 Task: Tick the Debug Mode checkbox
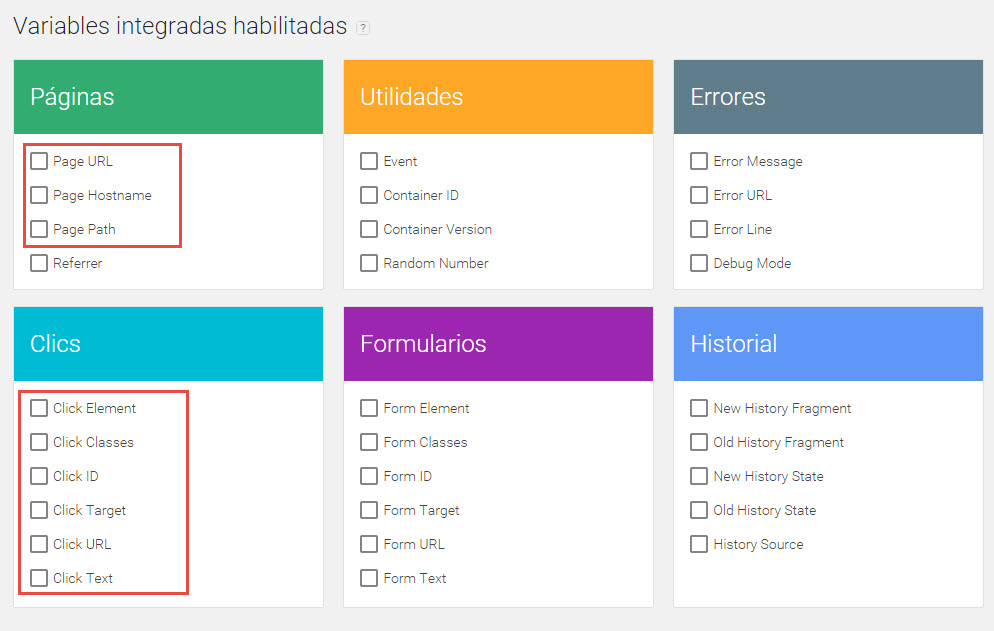699,263
